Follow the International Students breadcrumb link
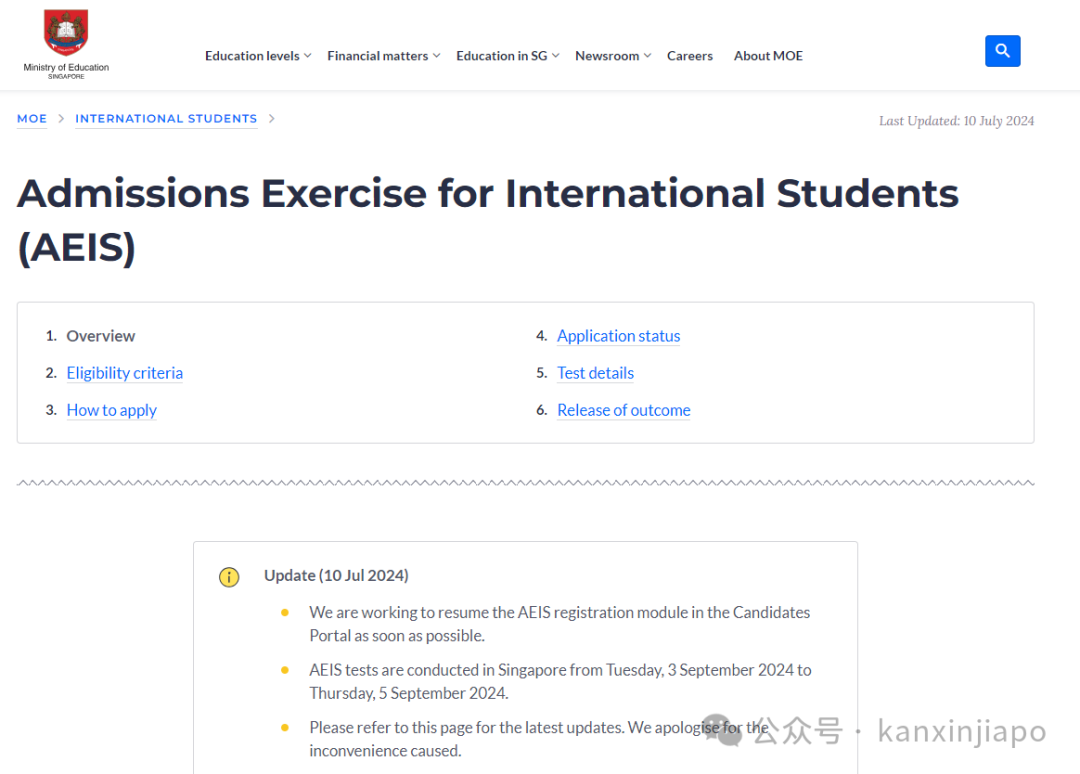The width and height of the screenshot is (1080, 774). pos(166,118)
